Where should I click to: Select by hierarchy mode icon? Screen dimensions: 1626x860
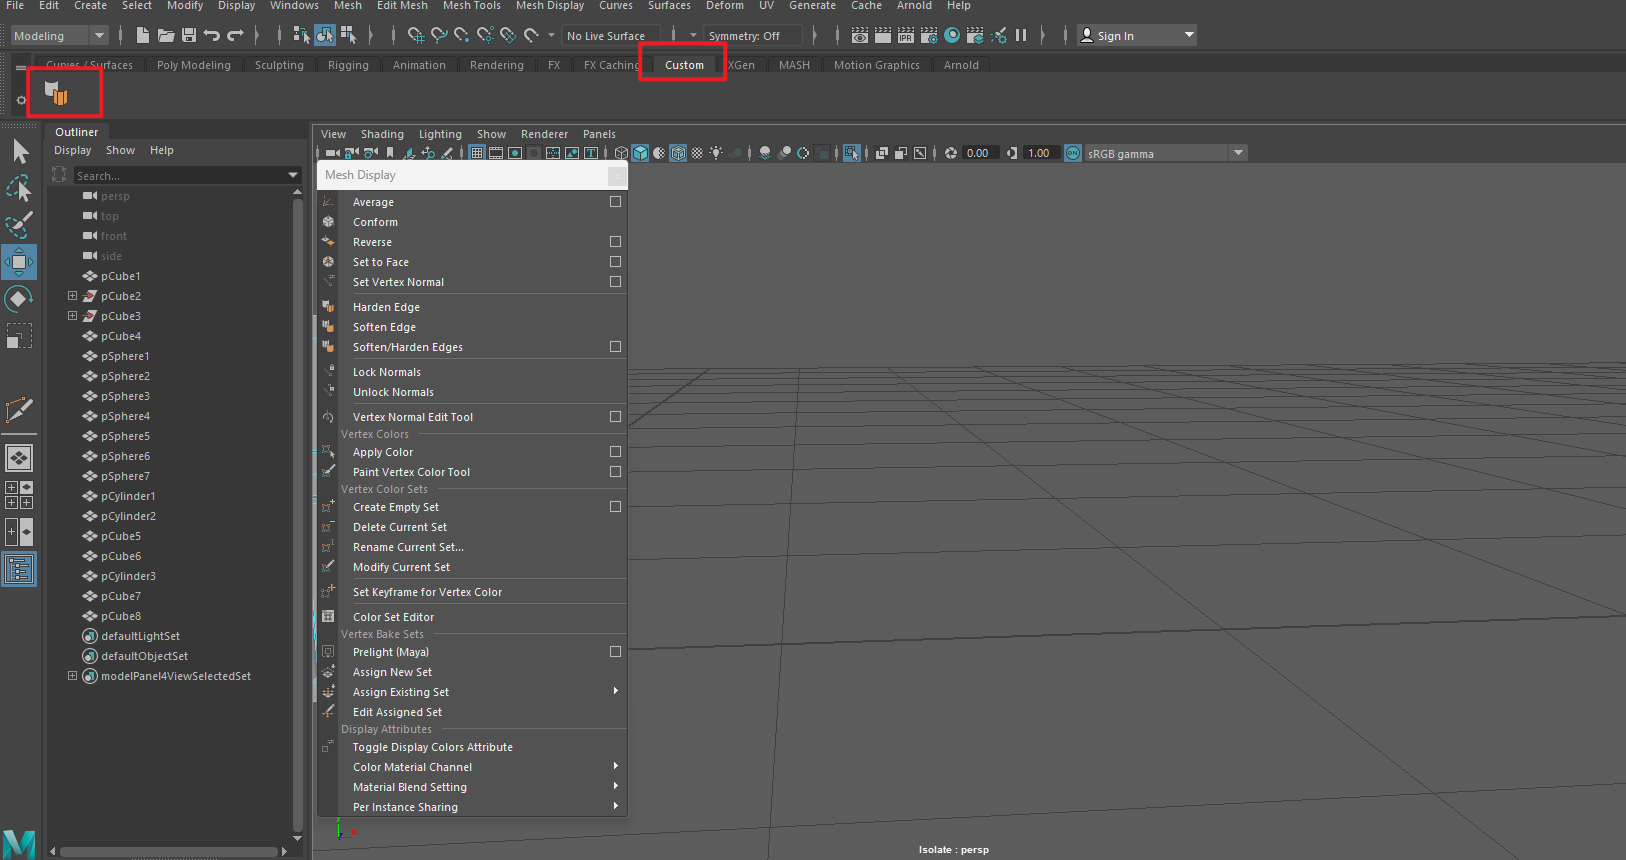click(301, 35)
